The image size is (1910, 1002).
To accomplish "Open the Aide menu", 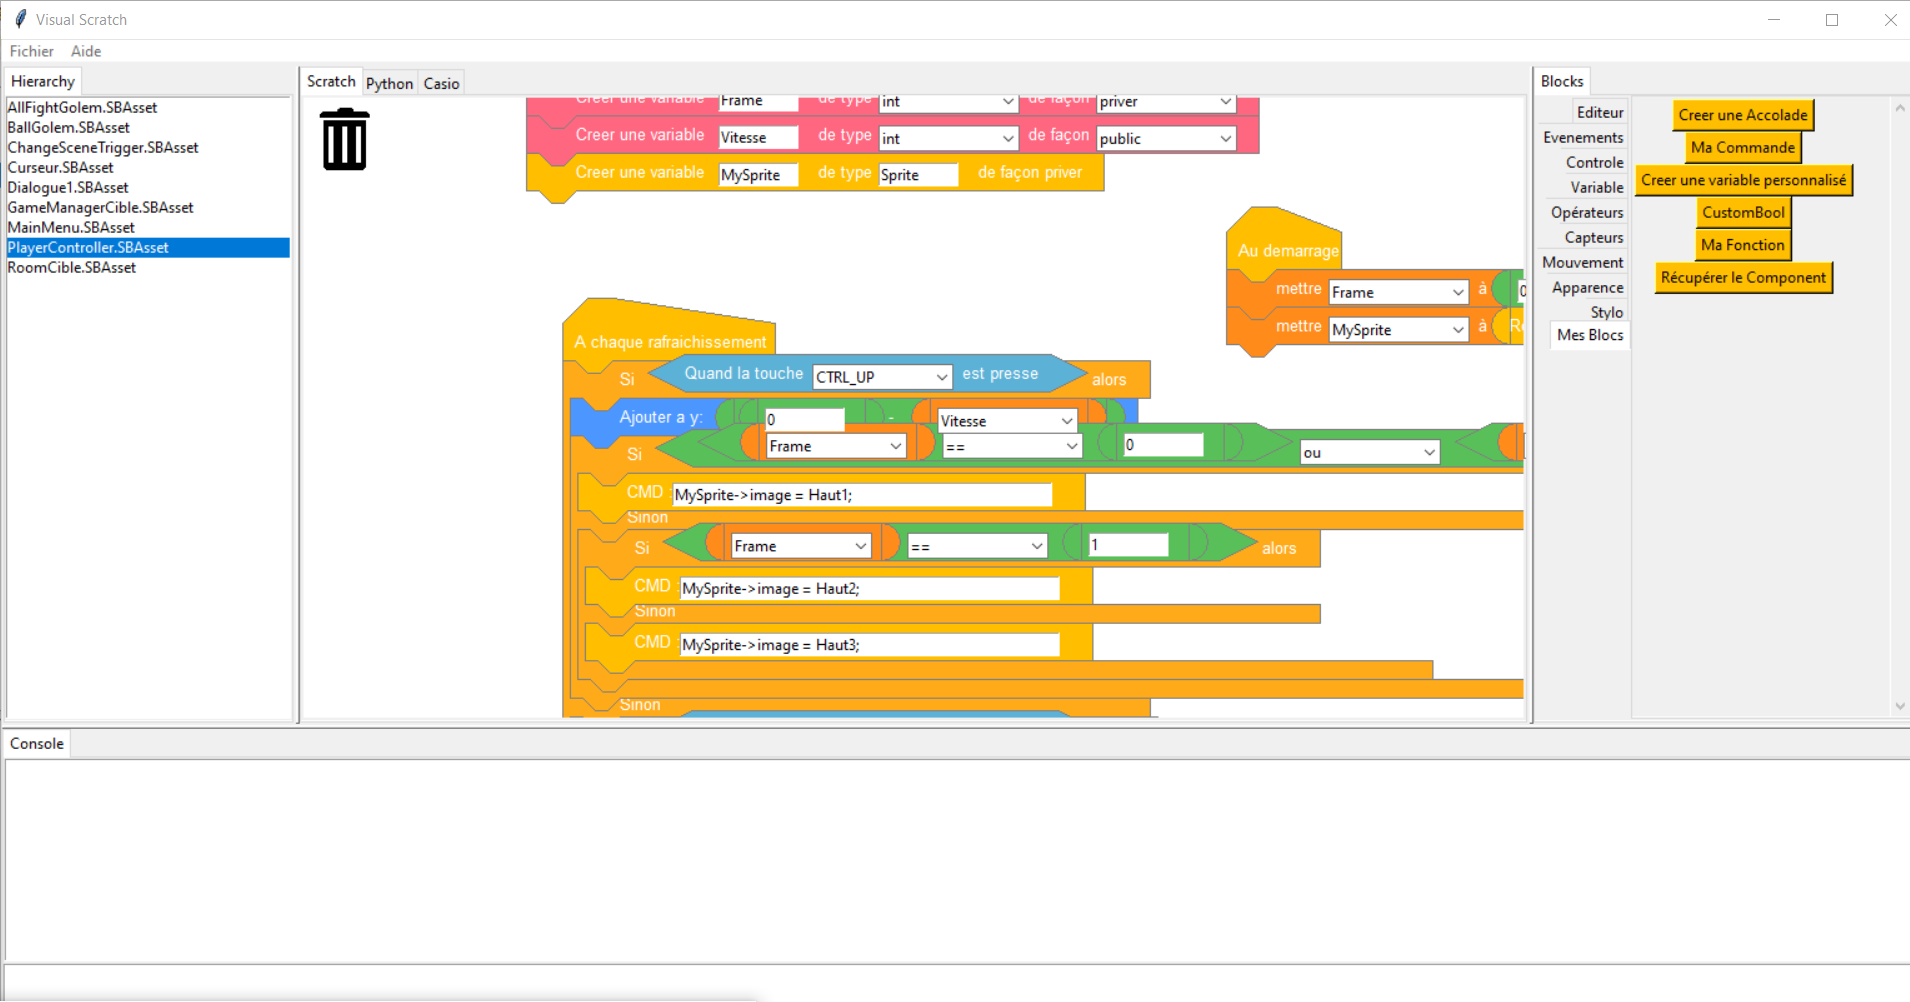I will pyautogui.click(x=86, y=51).
